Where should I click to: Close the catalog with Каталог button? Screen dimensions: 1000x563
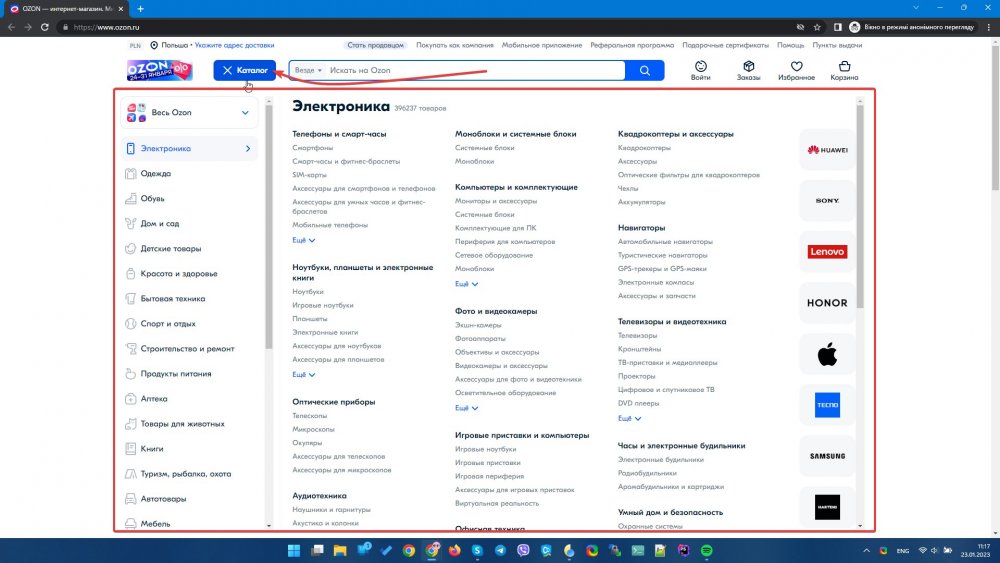coord(244,71)
